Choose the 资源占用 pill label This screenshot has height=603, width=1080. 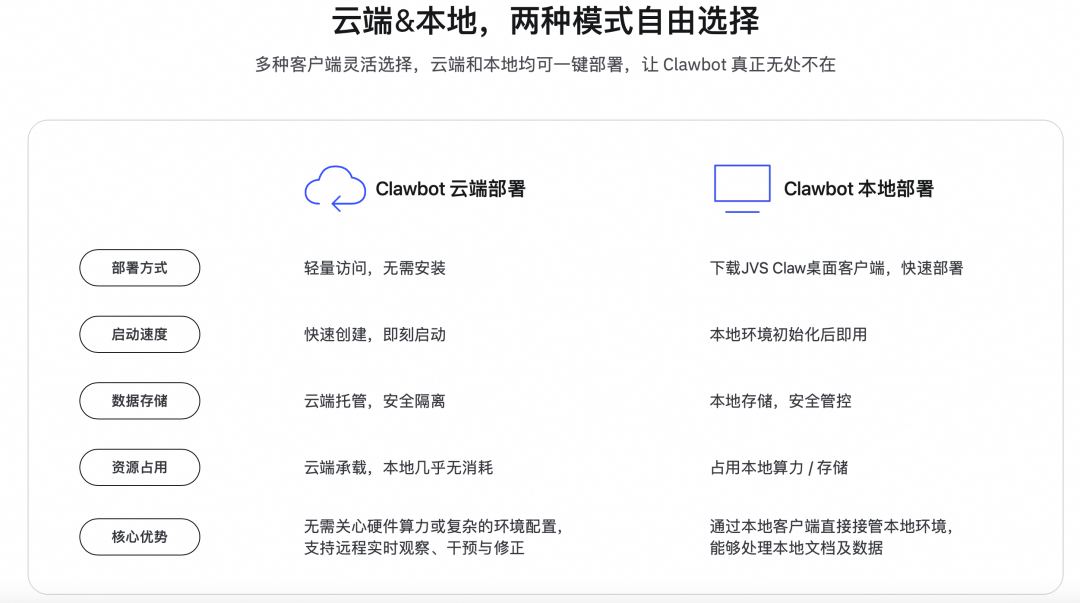(140, 467)
